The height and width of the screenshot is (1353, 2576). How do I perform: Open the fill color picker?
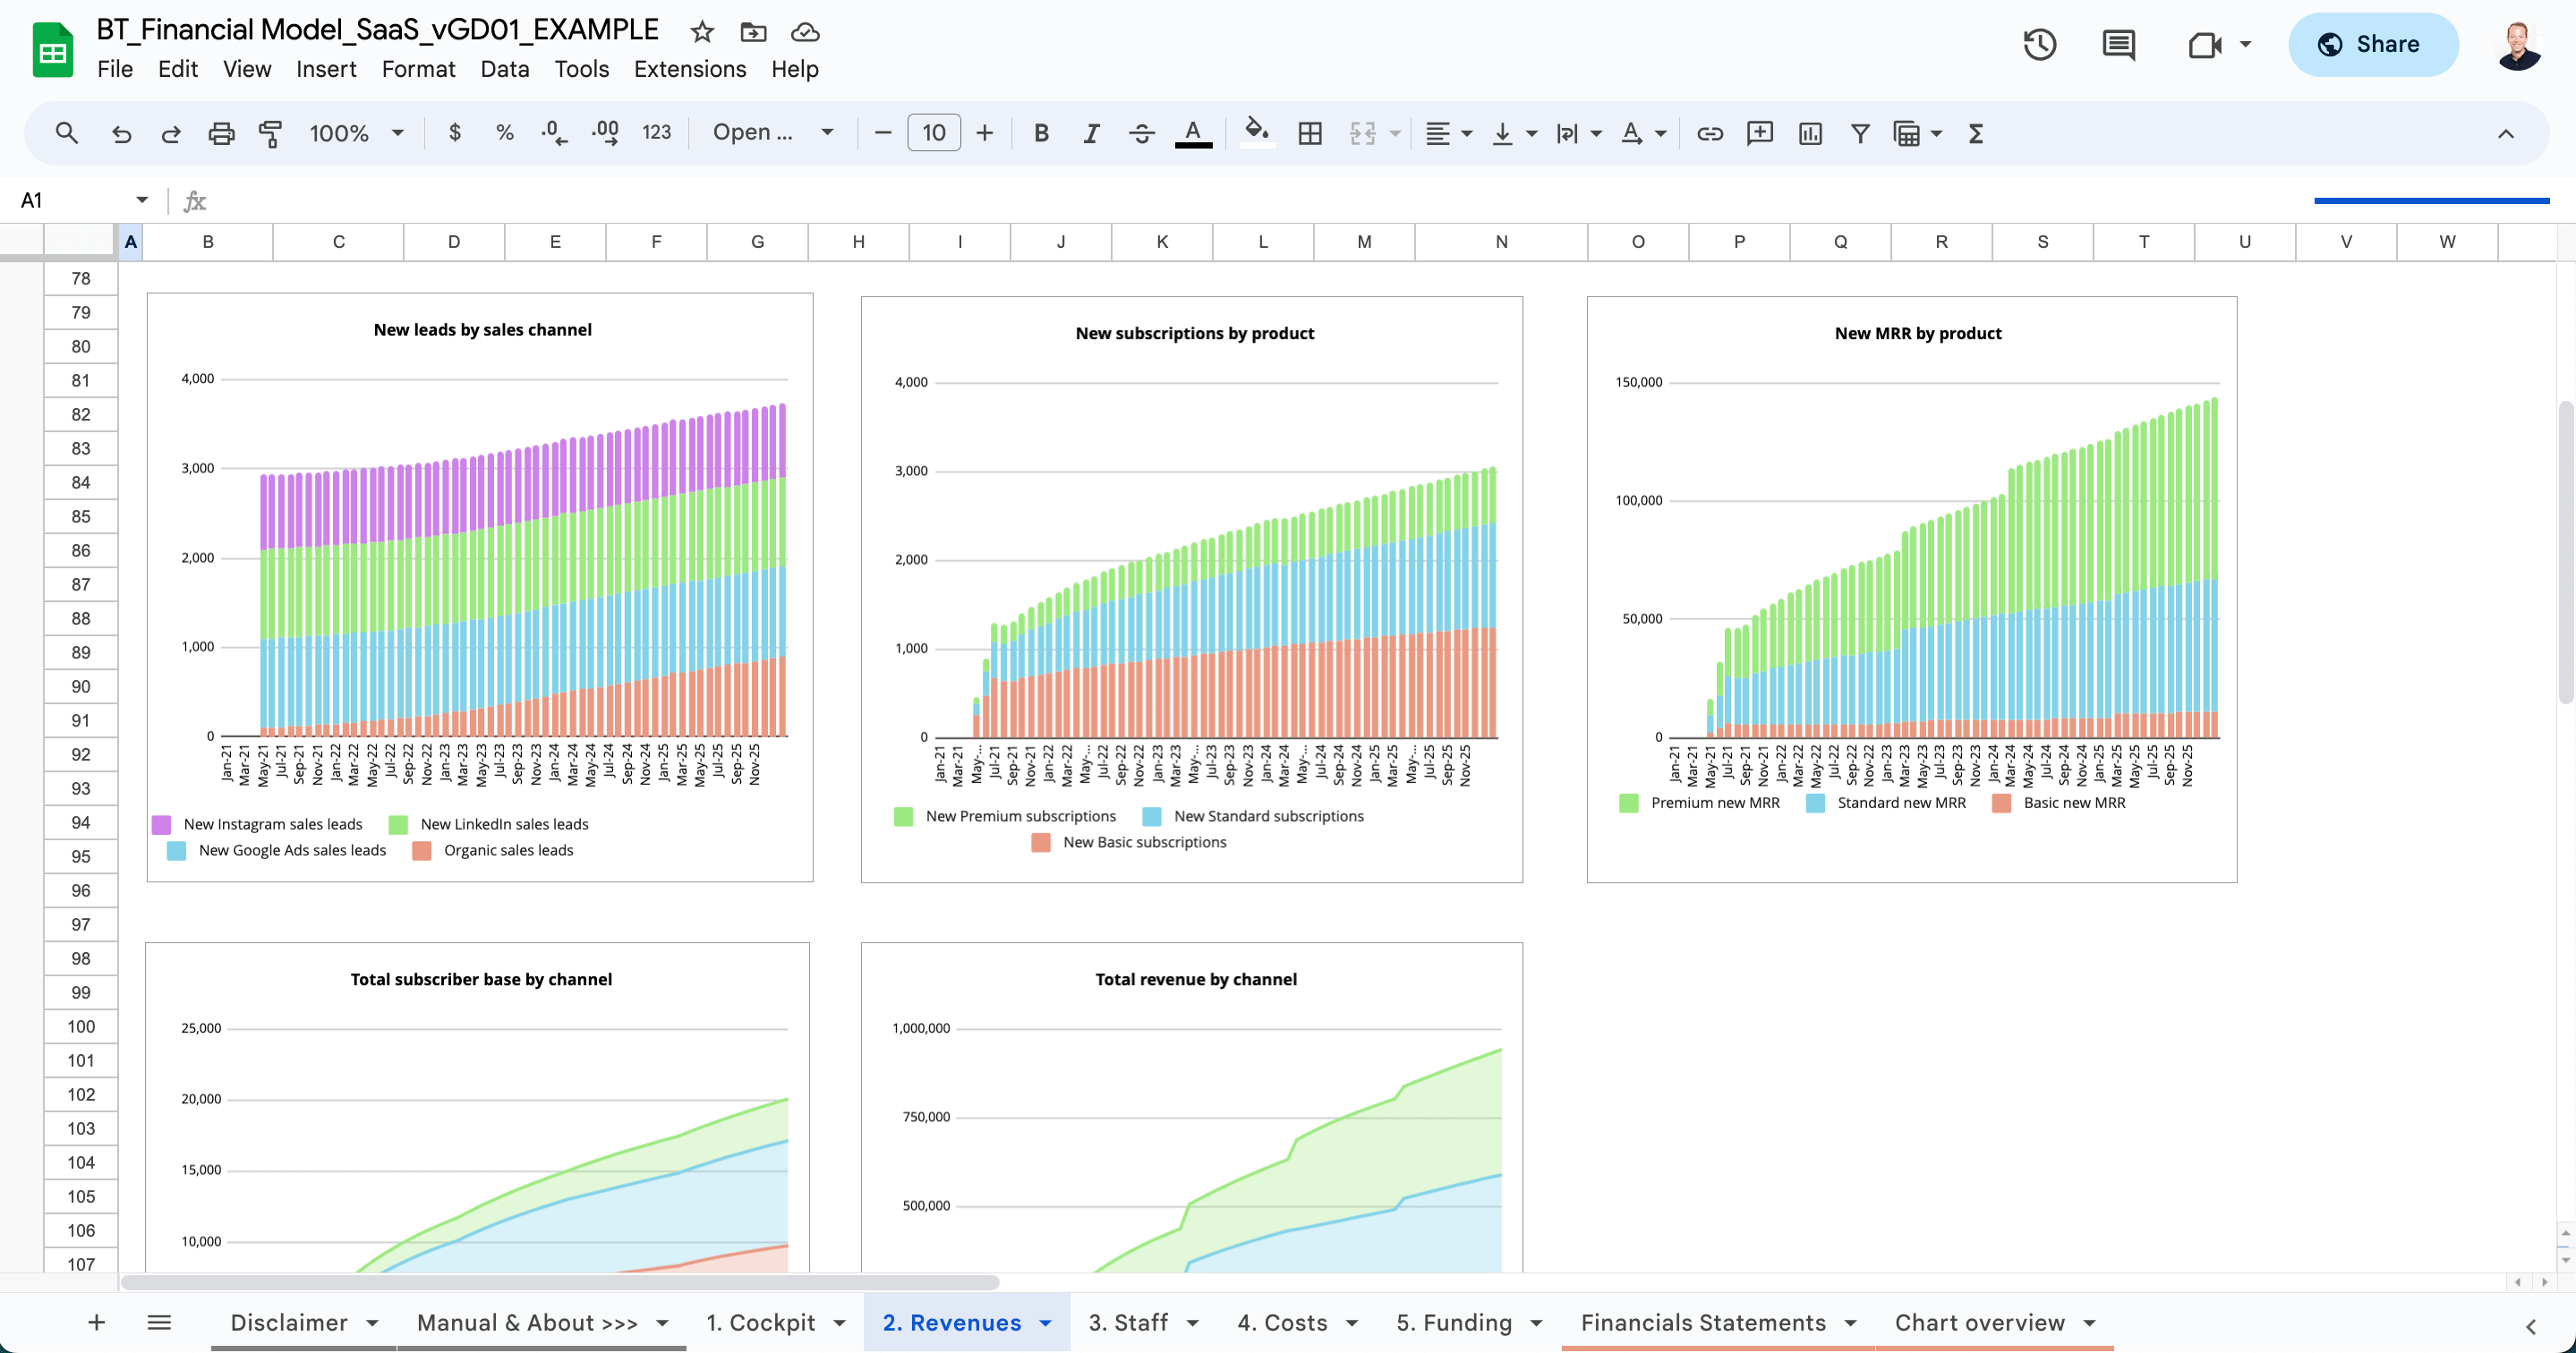coord(1257,132)
